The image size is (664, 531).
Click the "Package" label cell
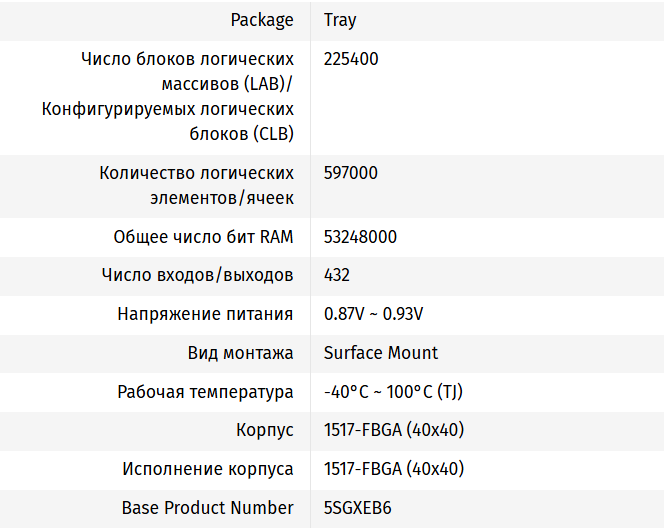[262, 20]
